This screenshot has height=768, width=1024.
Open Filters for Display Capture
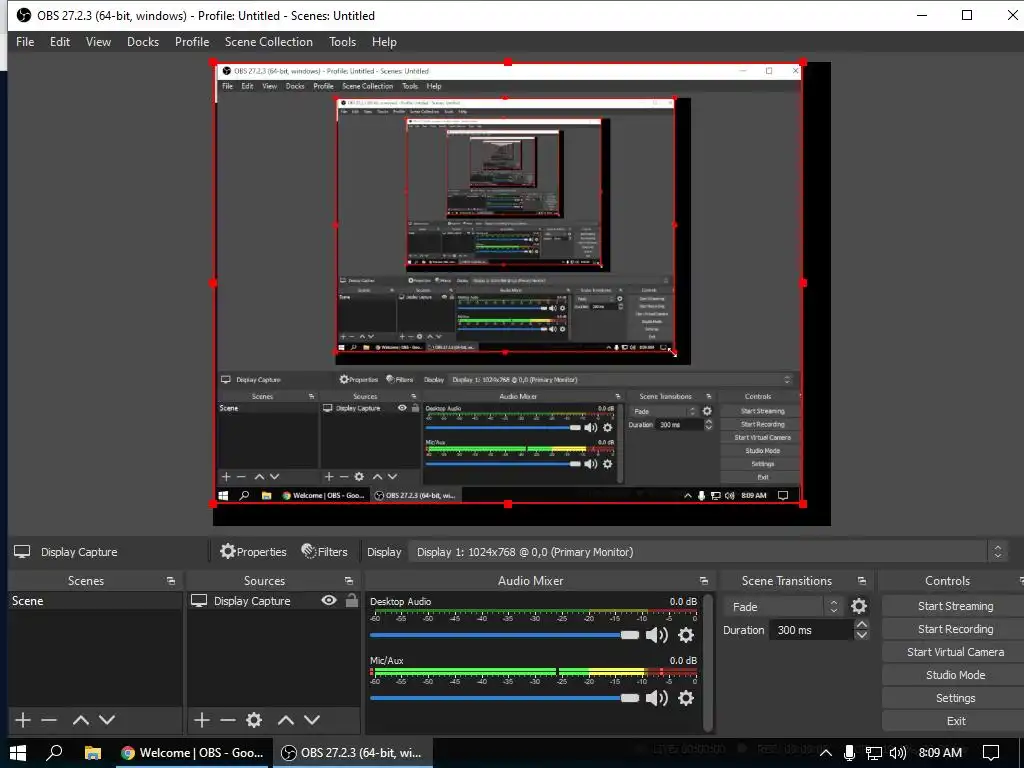click(x=325, y=552)
